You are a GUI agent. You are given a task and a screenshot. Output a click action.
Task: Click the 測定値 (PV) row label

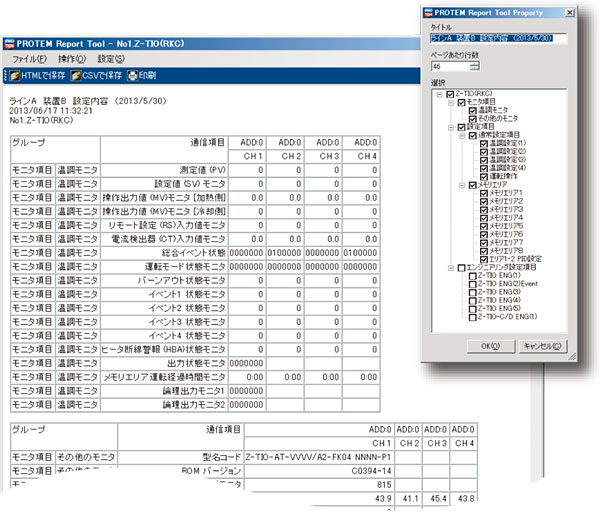pos(203,170)
